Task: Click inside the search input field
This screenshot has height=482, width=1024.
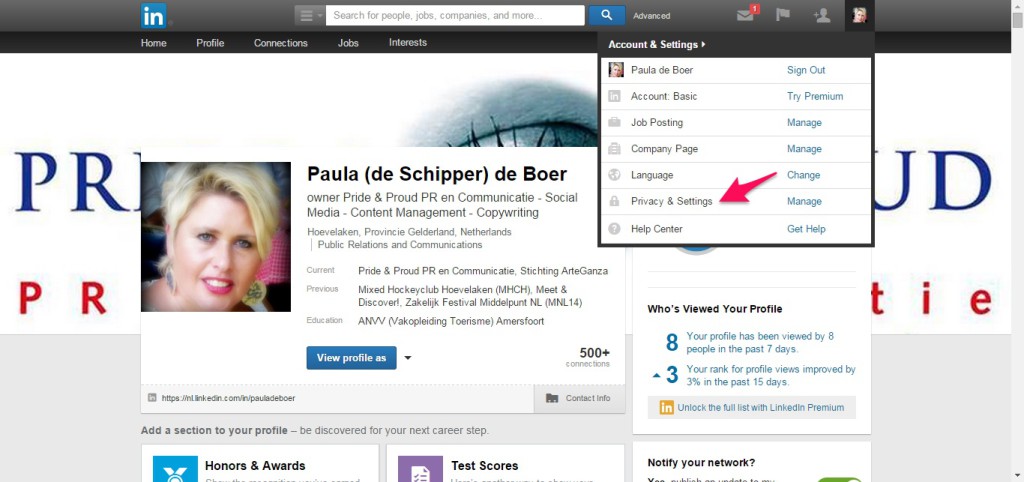Action: 455,15
